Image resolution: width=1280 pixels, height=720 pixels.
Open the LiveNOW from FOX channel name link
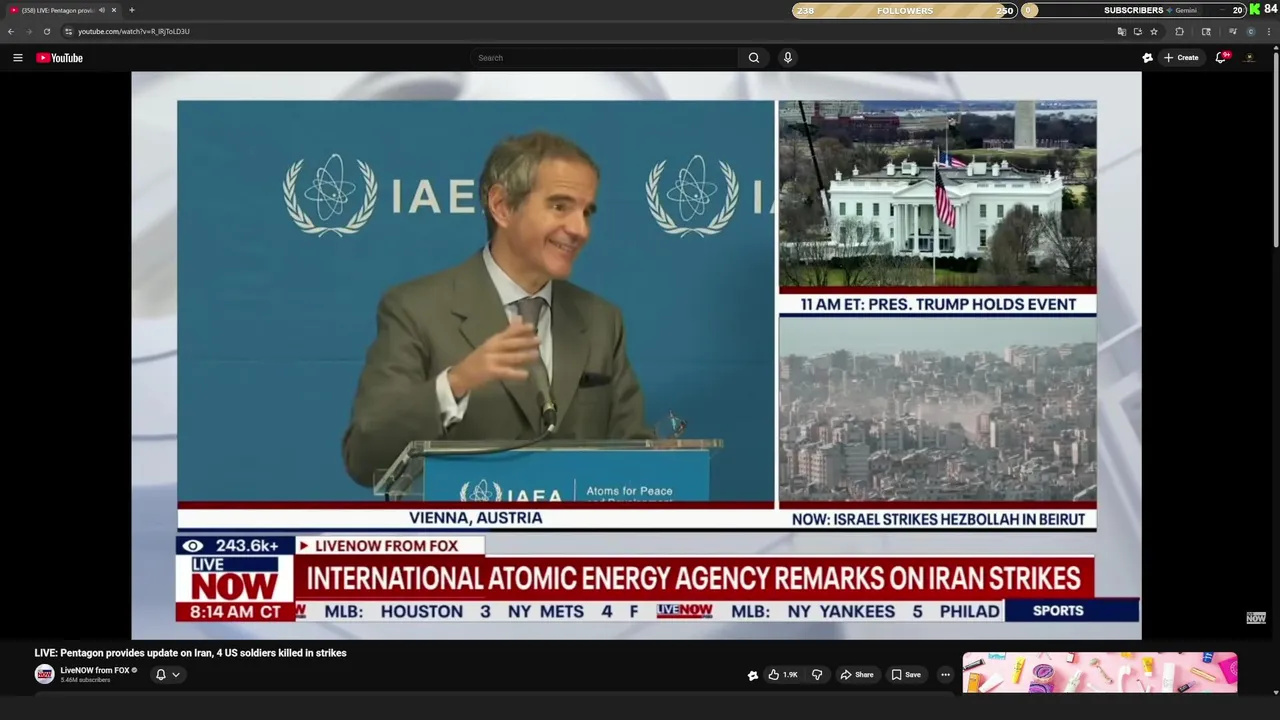tap(95, 670)
